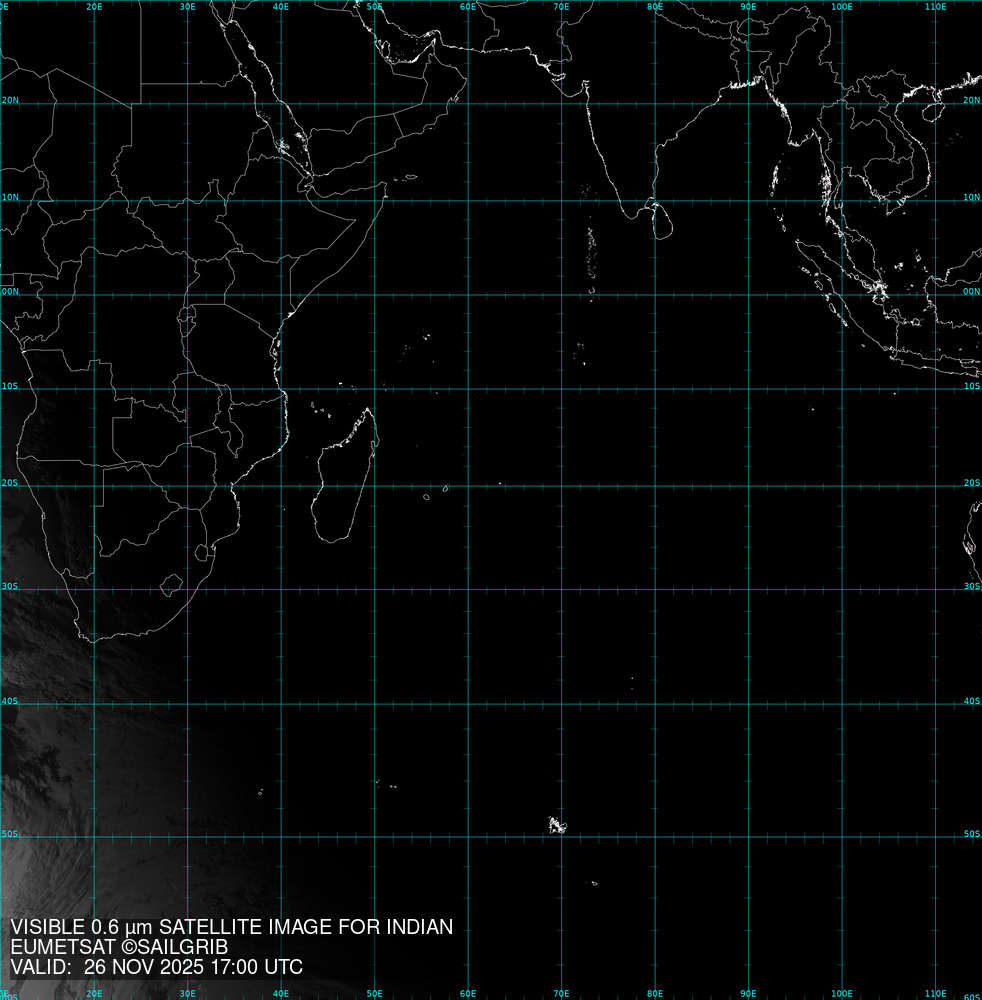Select the 10S latitude label on right edge
982x1000 pixels.
971,386
